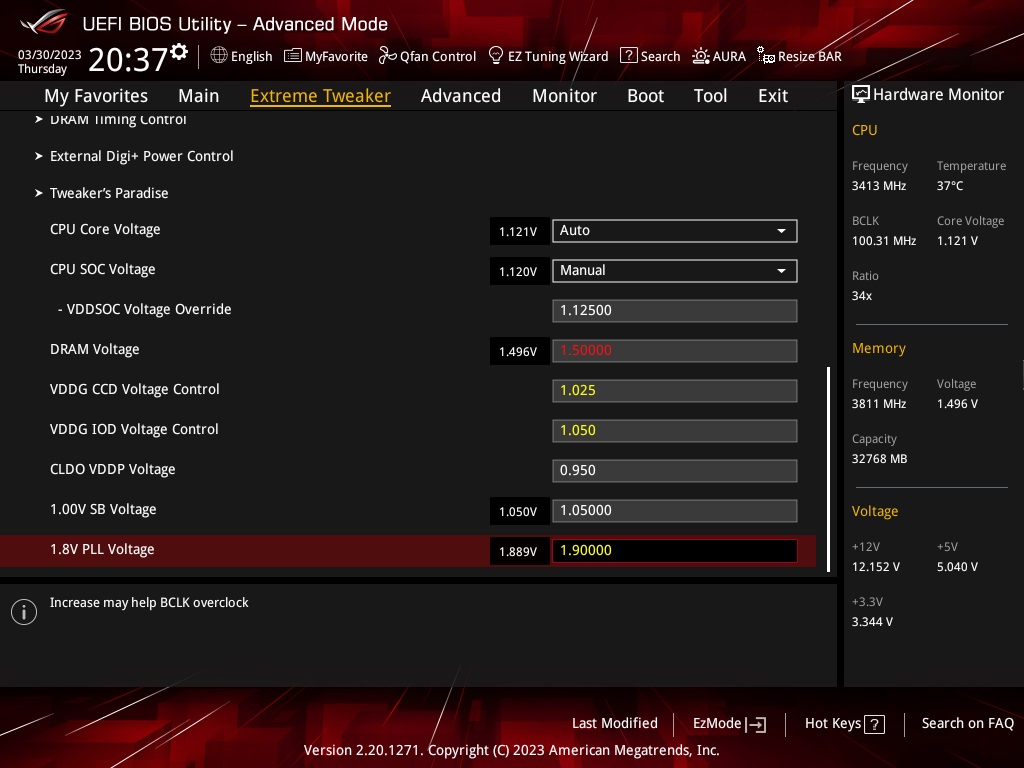The height and width of the screenshot is (768, 1024).
Task: Open Qfan Control fan icon
Action: (x=387, y=56)
